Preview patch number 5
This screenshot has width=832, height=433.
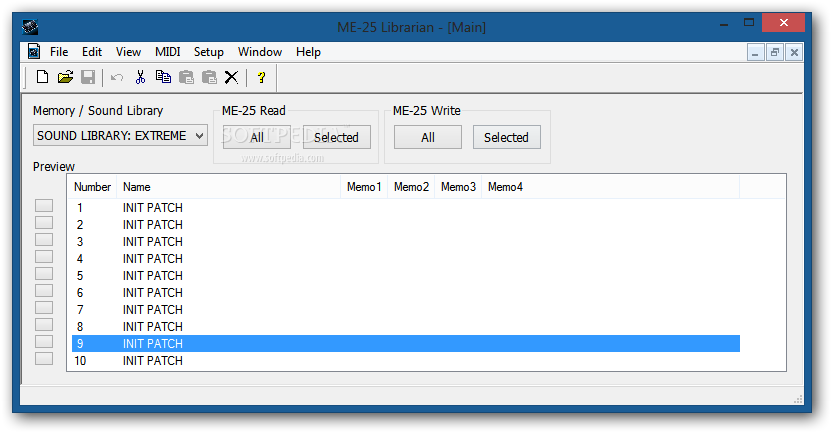click(x=44, y=274)
